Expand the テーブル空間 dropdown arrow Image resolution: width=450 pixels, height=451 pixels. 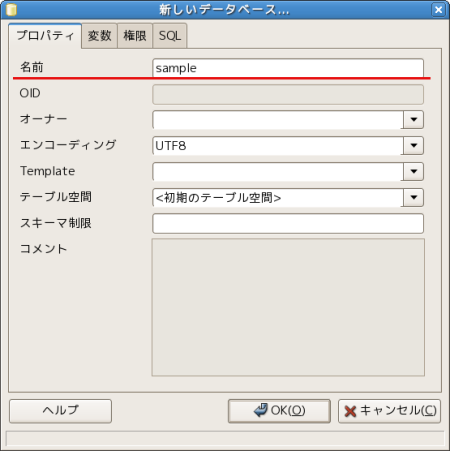pyautogui.click(x=414, y=197)
